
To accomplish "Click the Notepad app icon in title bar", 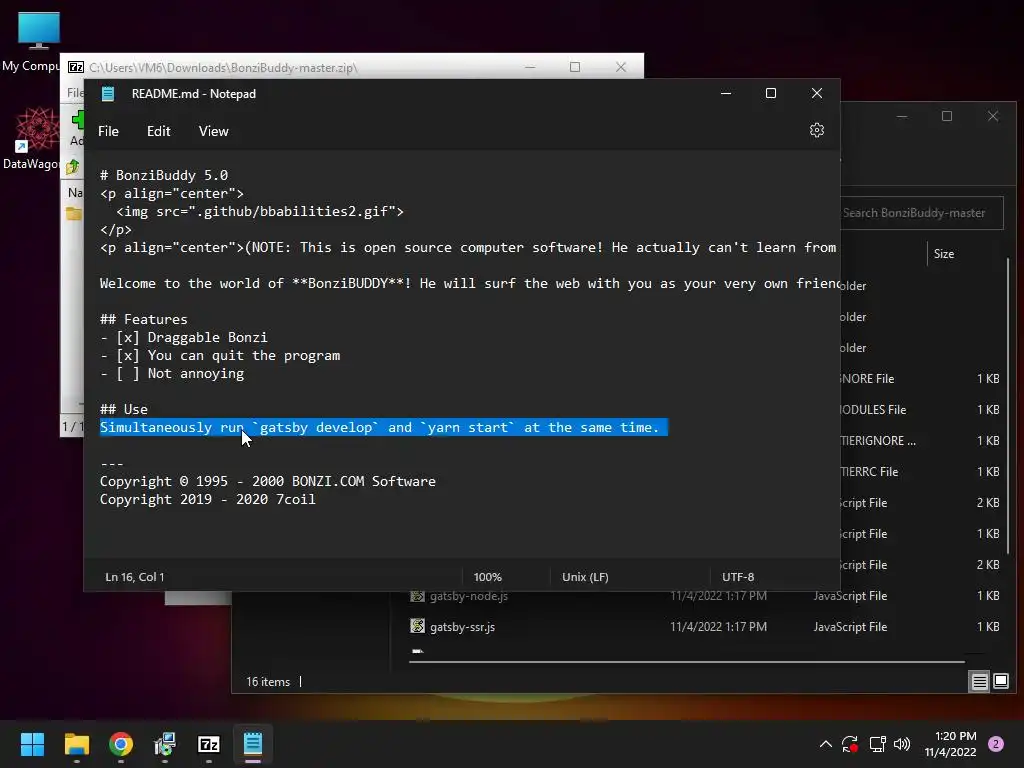I will point(108,93).
